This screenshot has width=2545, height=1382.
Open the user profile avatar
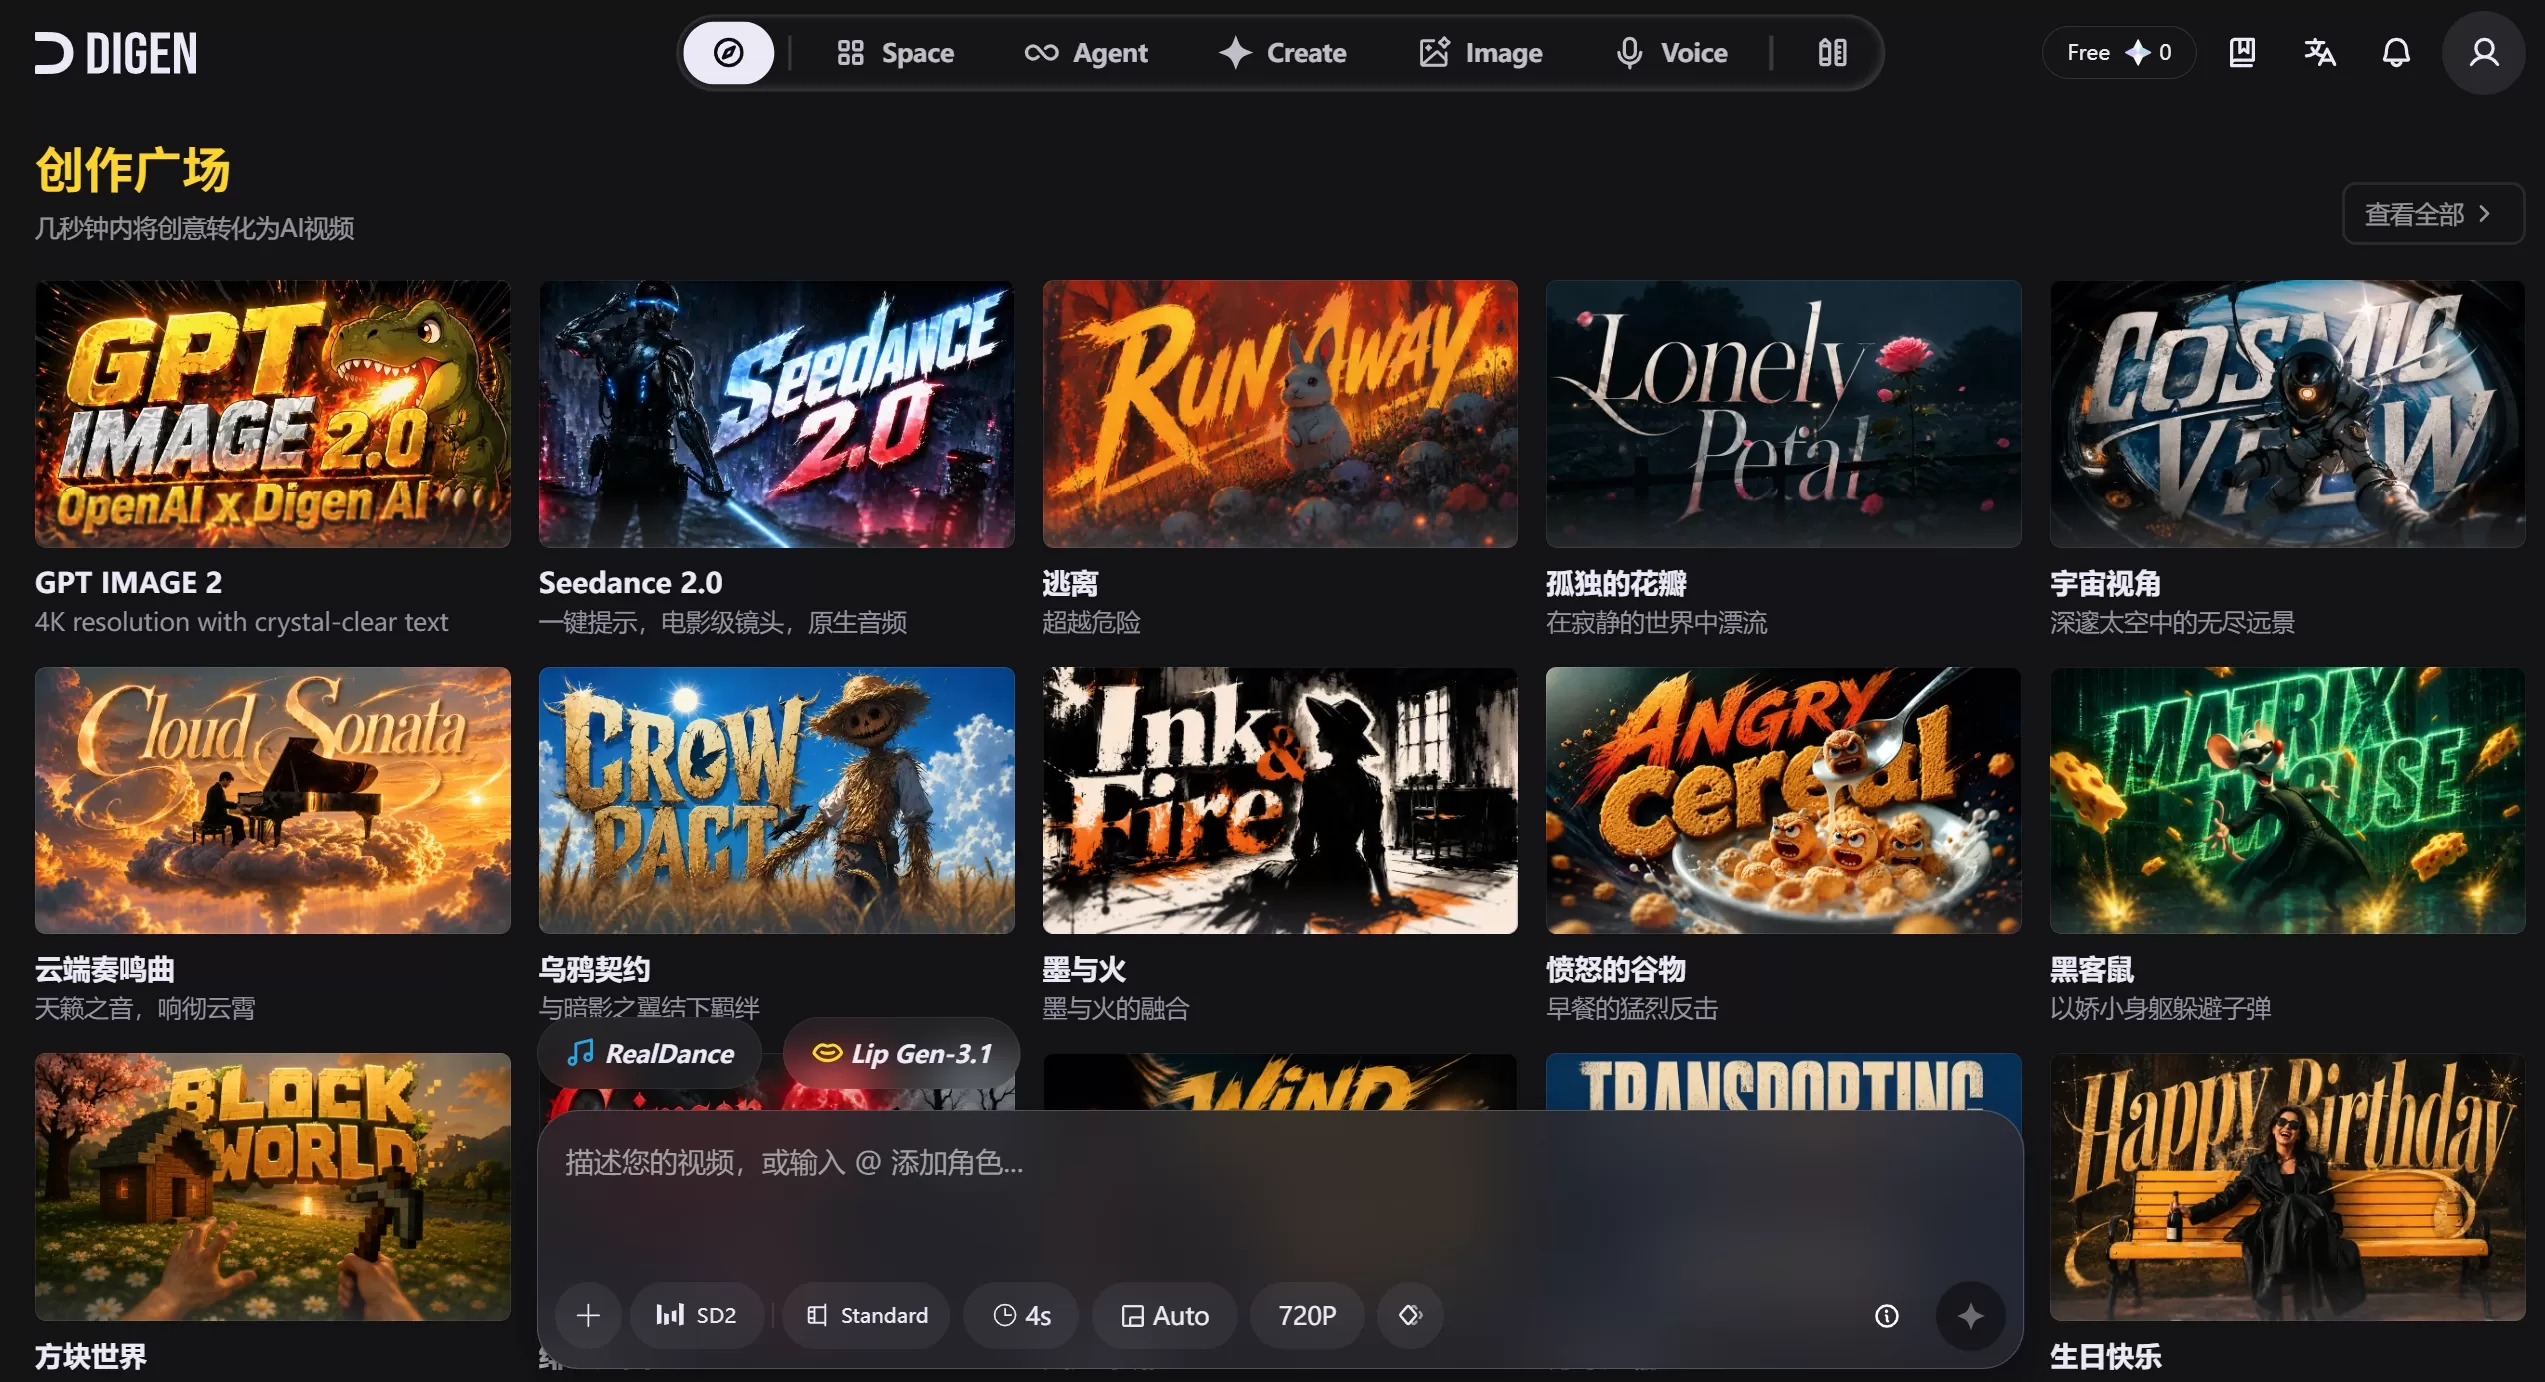point(2483,52)
